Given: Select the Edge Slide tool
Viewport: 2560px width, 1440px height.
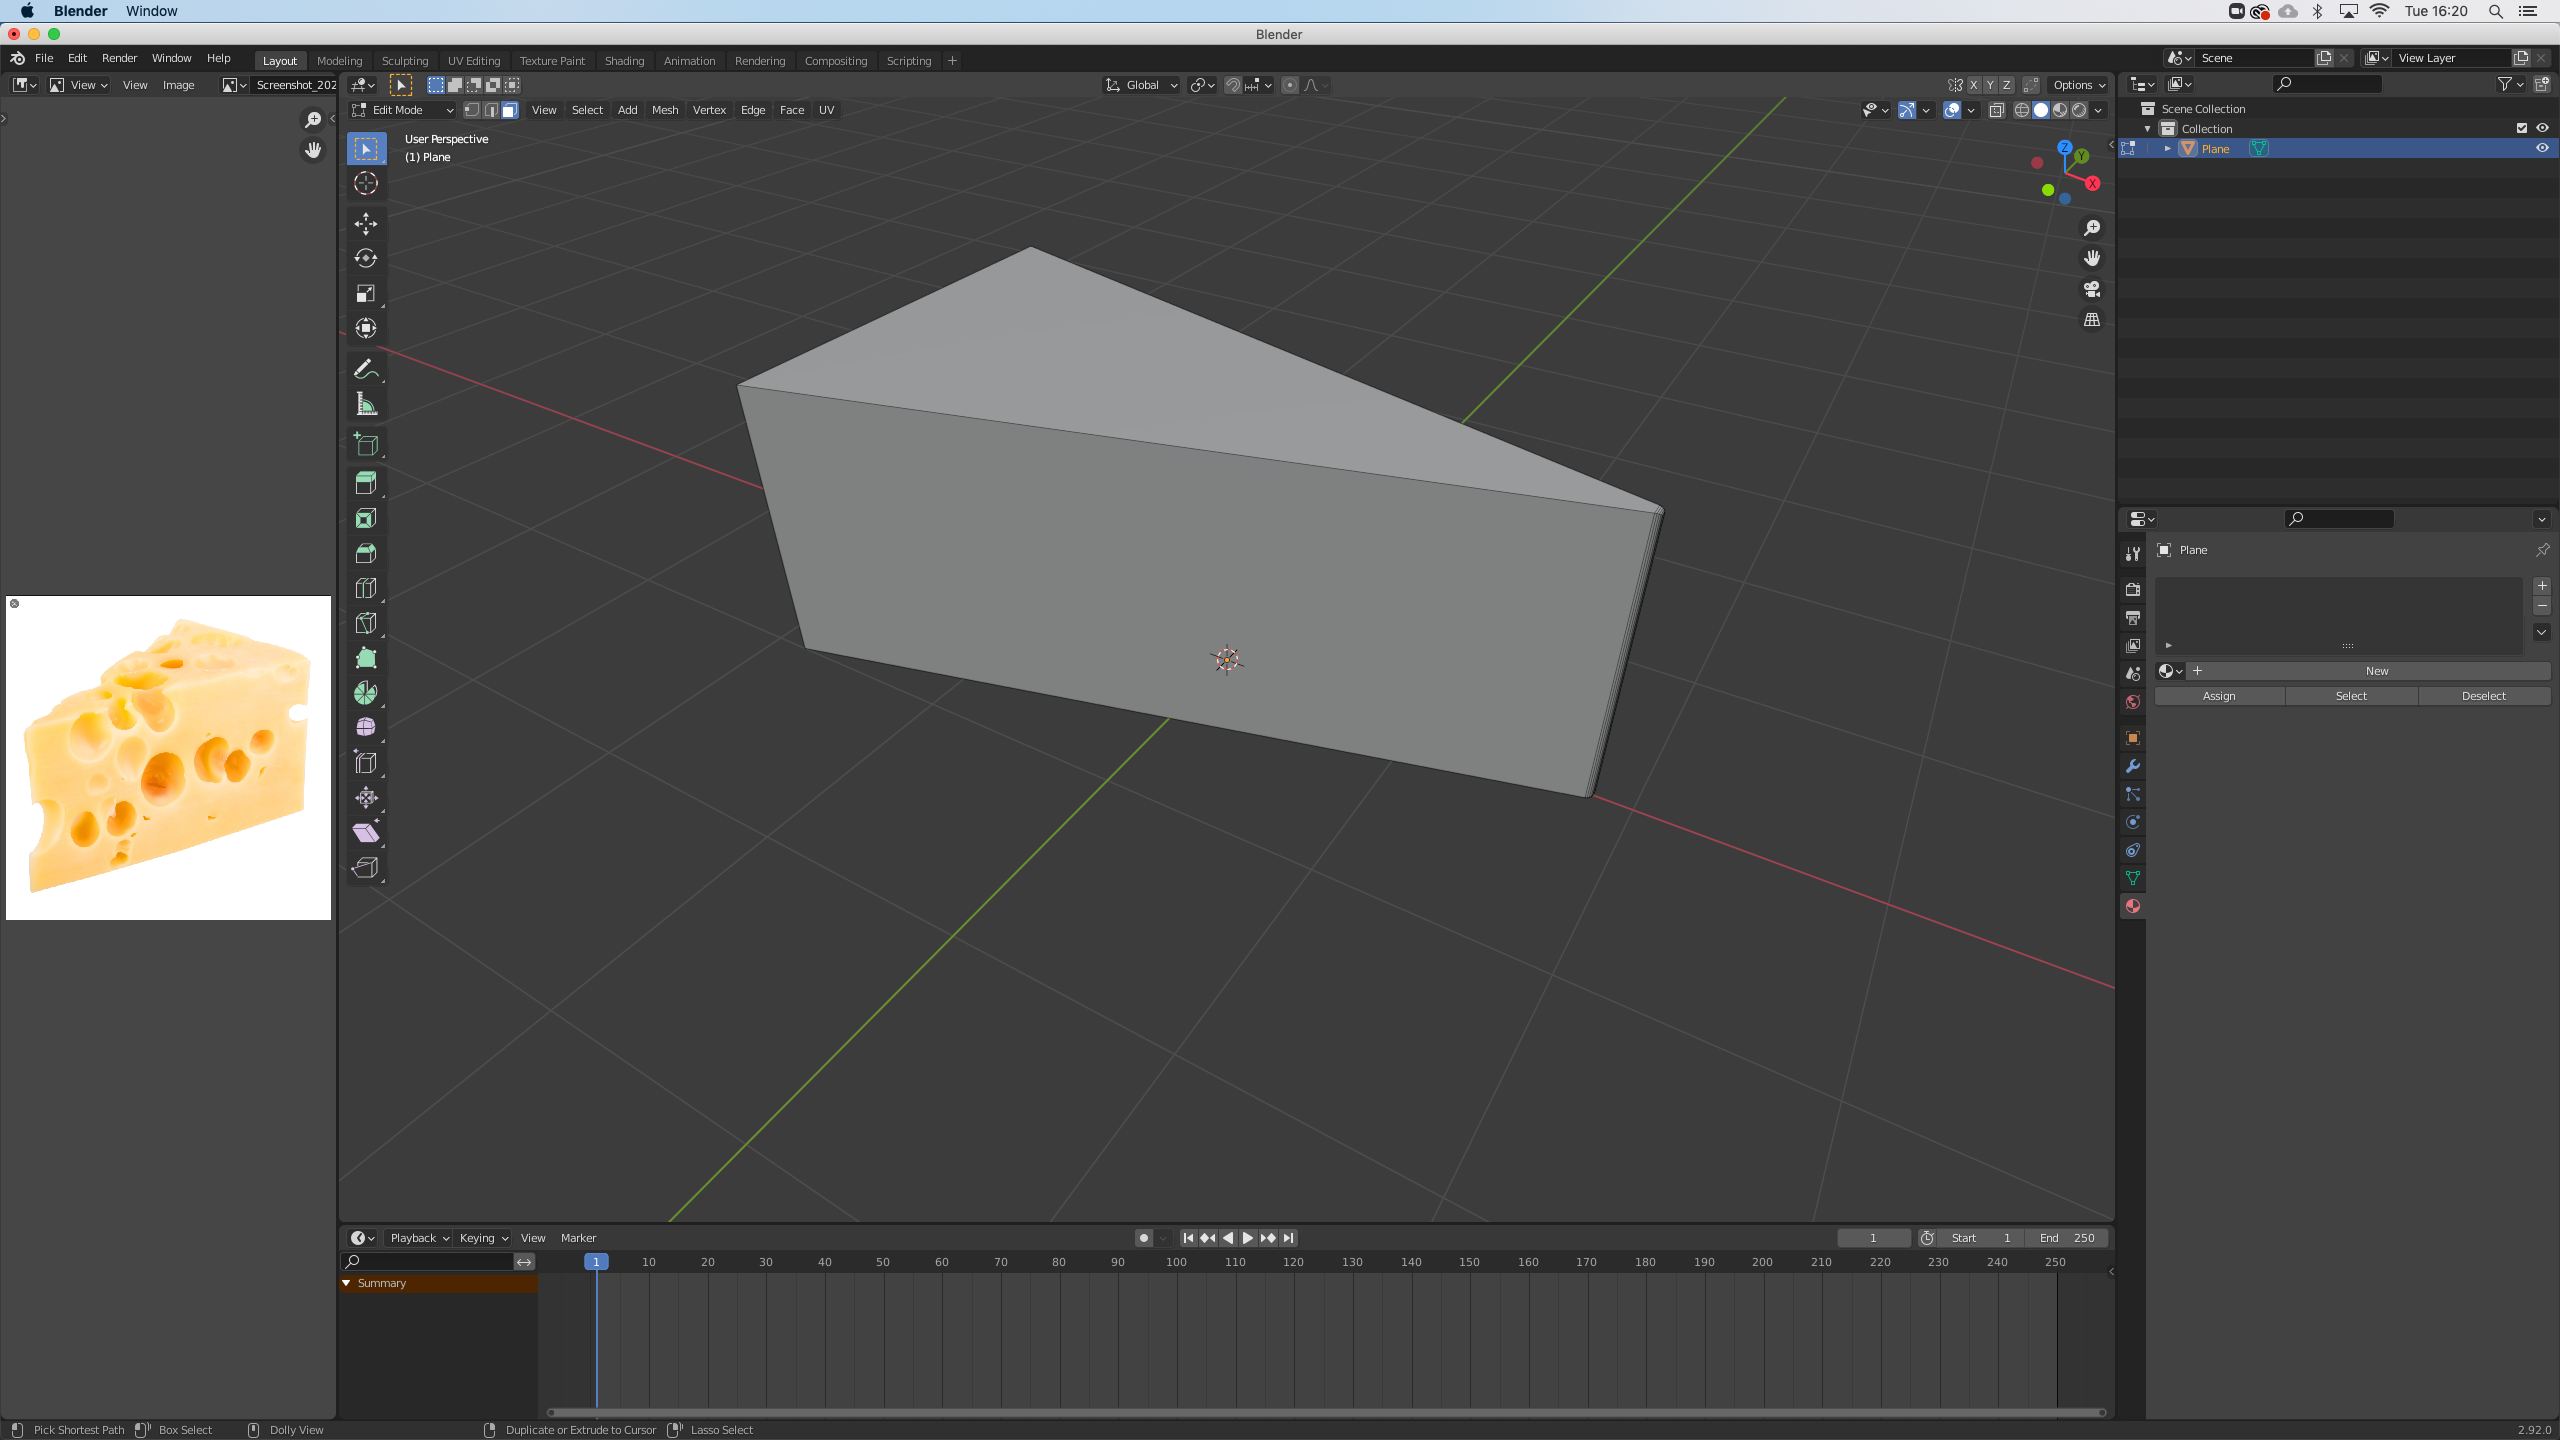Looking at the screenshot, I should pos(366,763).
